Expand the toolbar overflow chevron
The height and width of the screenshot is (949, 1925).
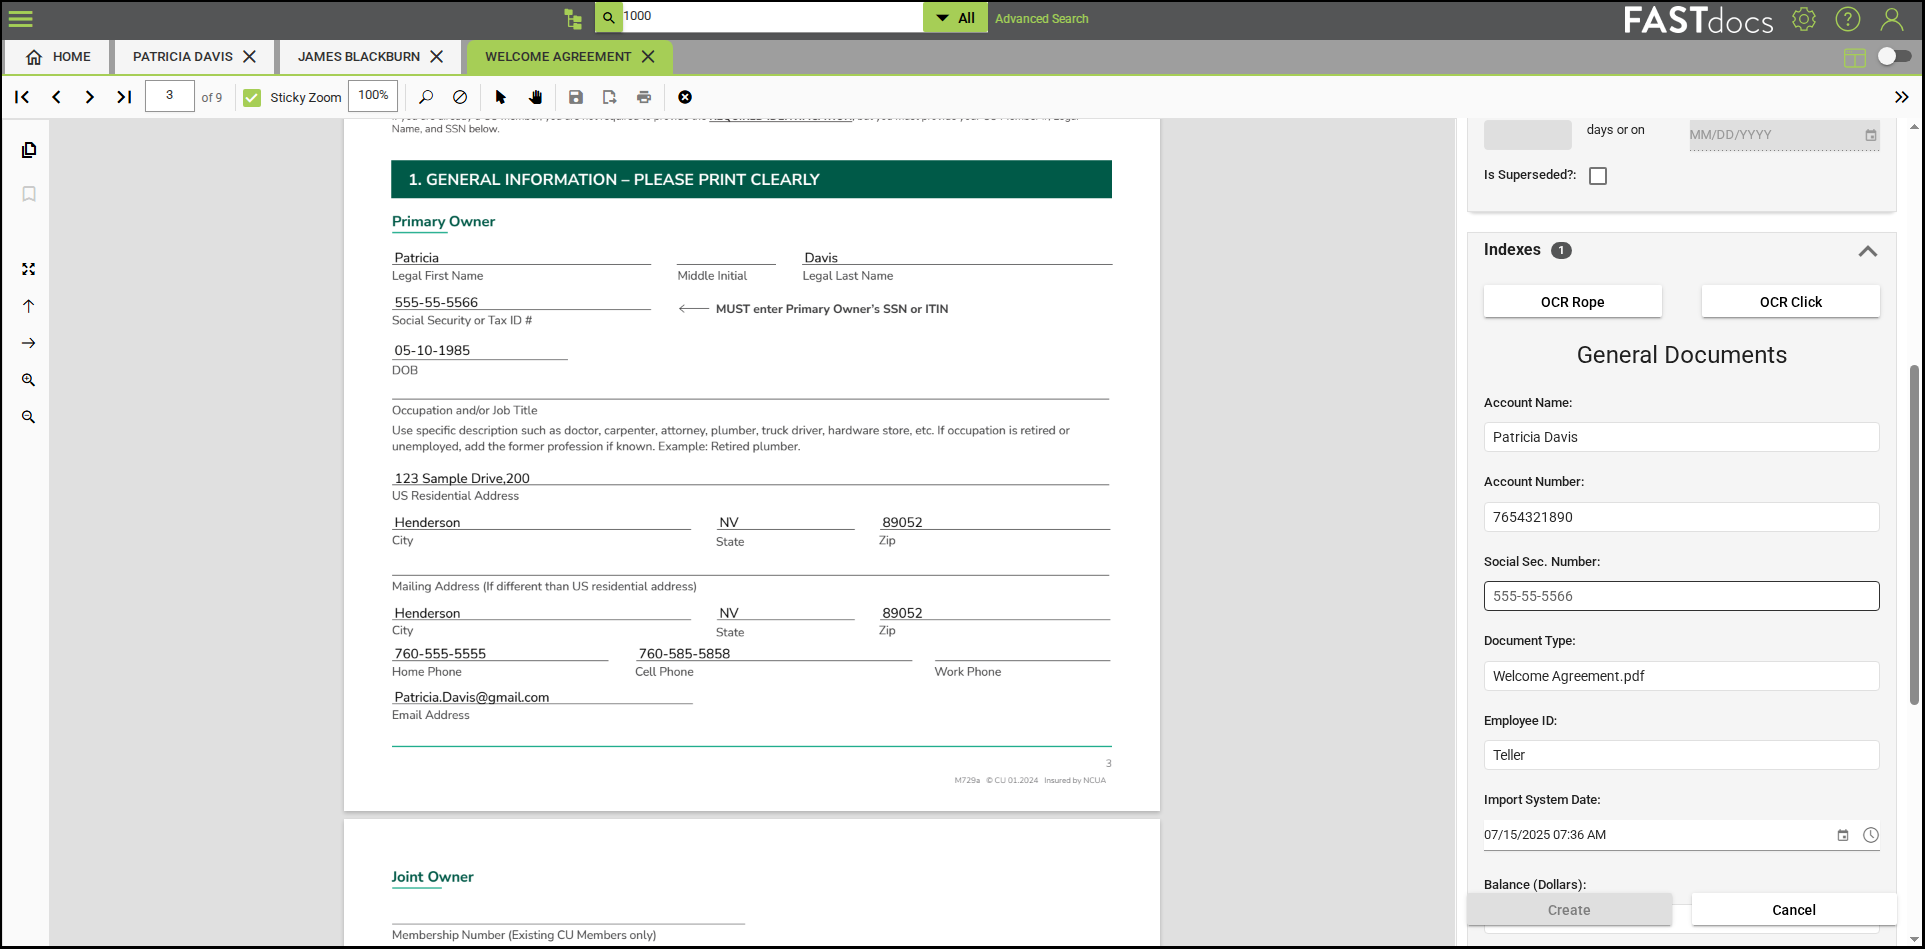(1901, 97)
